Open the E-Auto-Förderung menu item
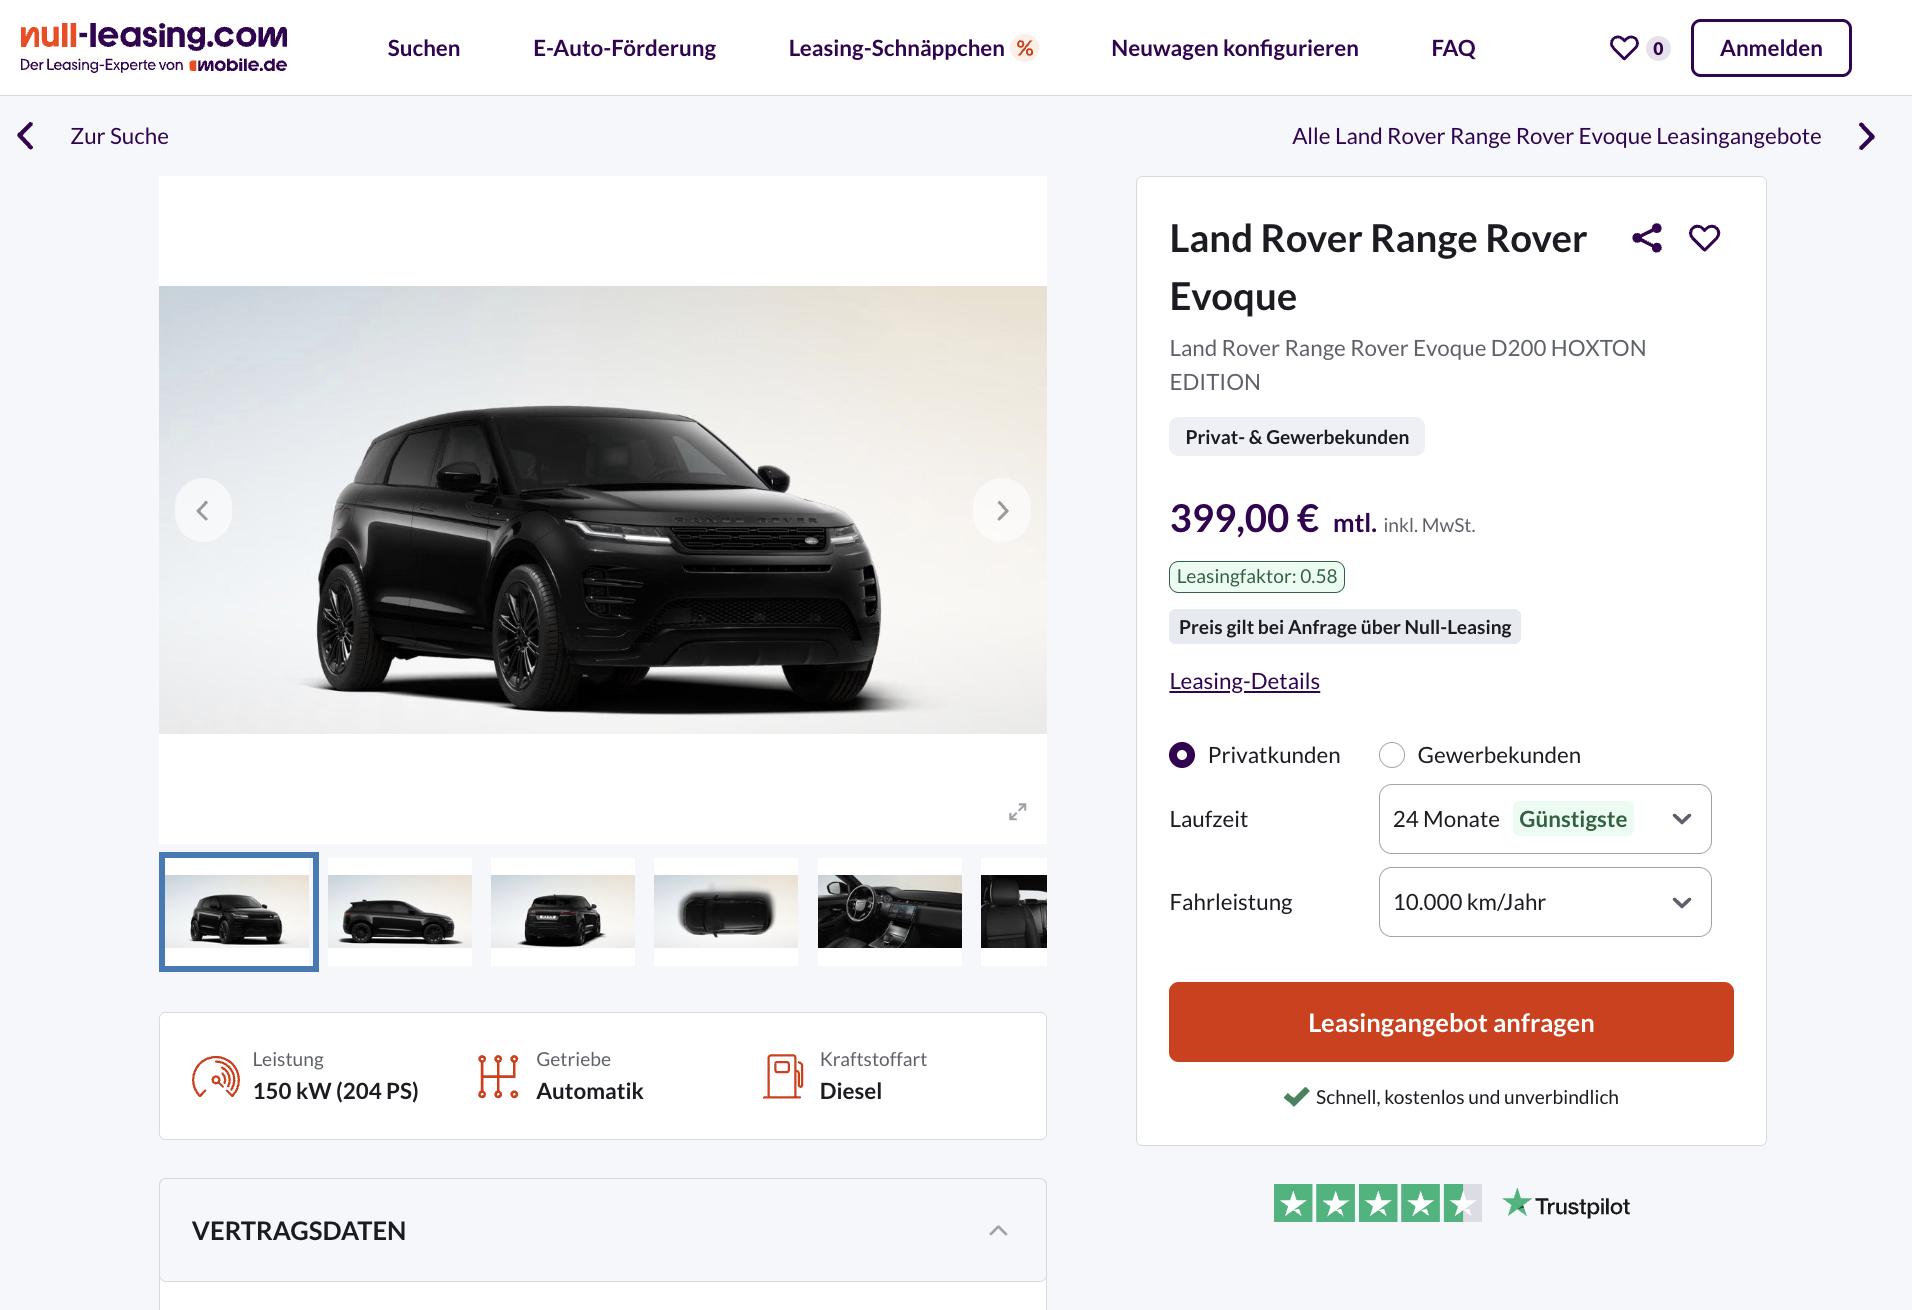 [624, 48]
